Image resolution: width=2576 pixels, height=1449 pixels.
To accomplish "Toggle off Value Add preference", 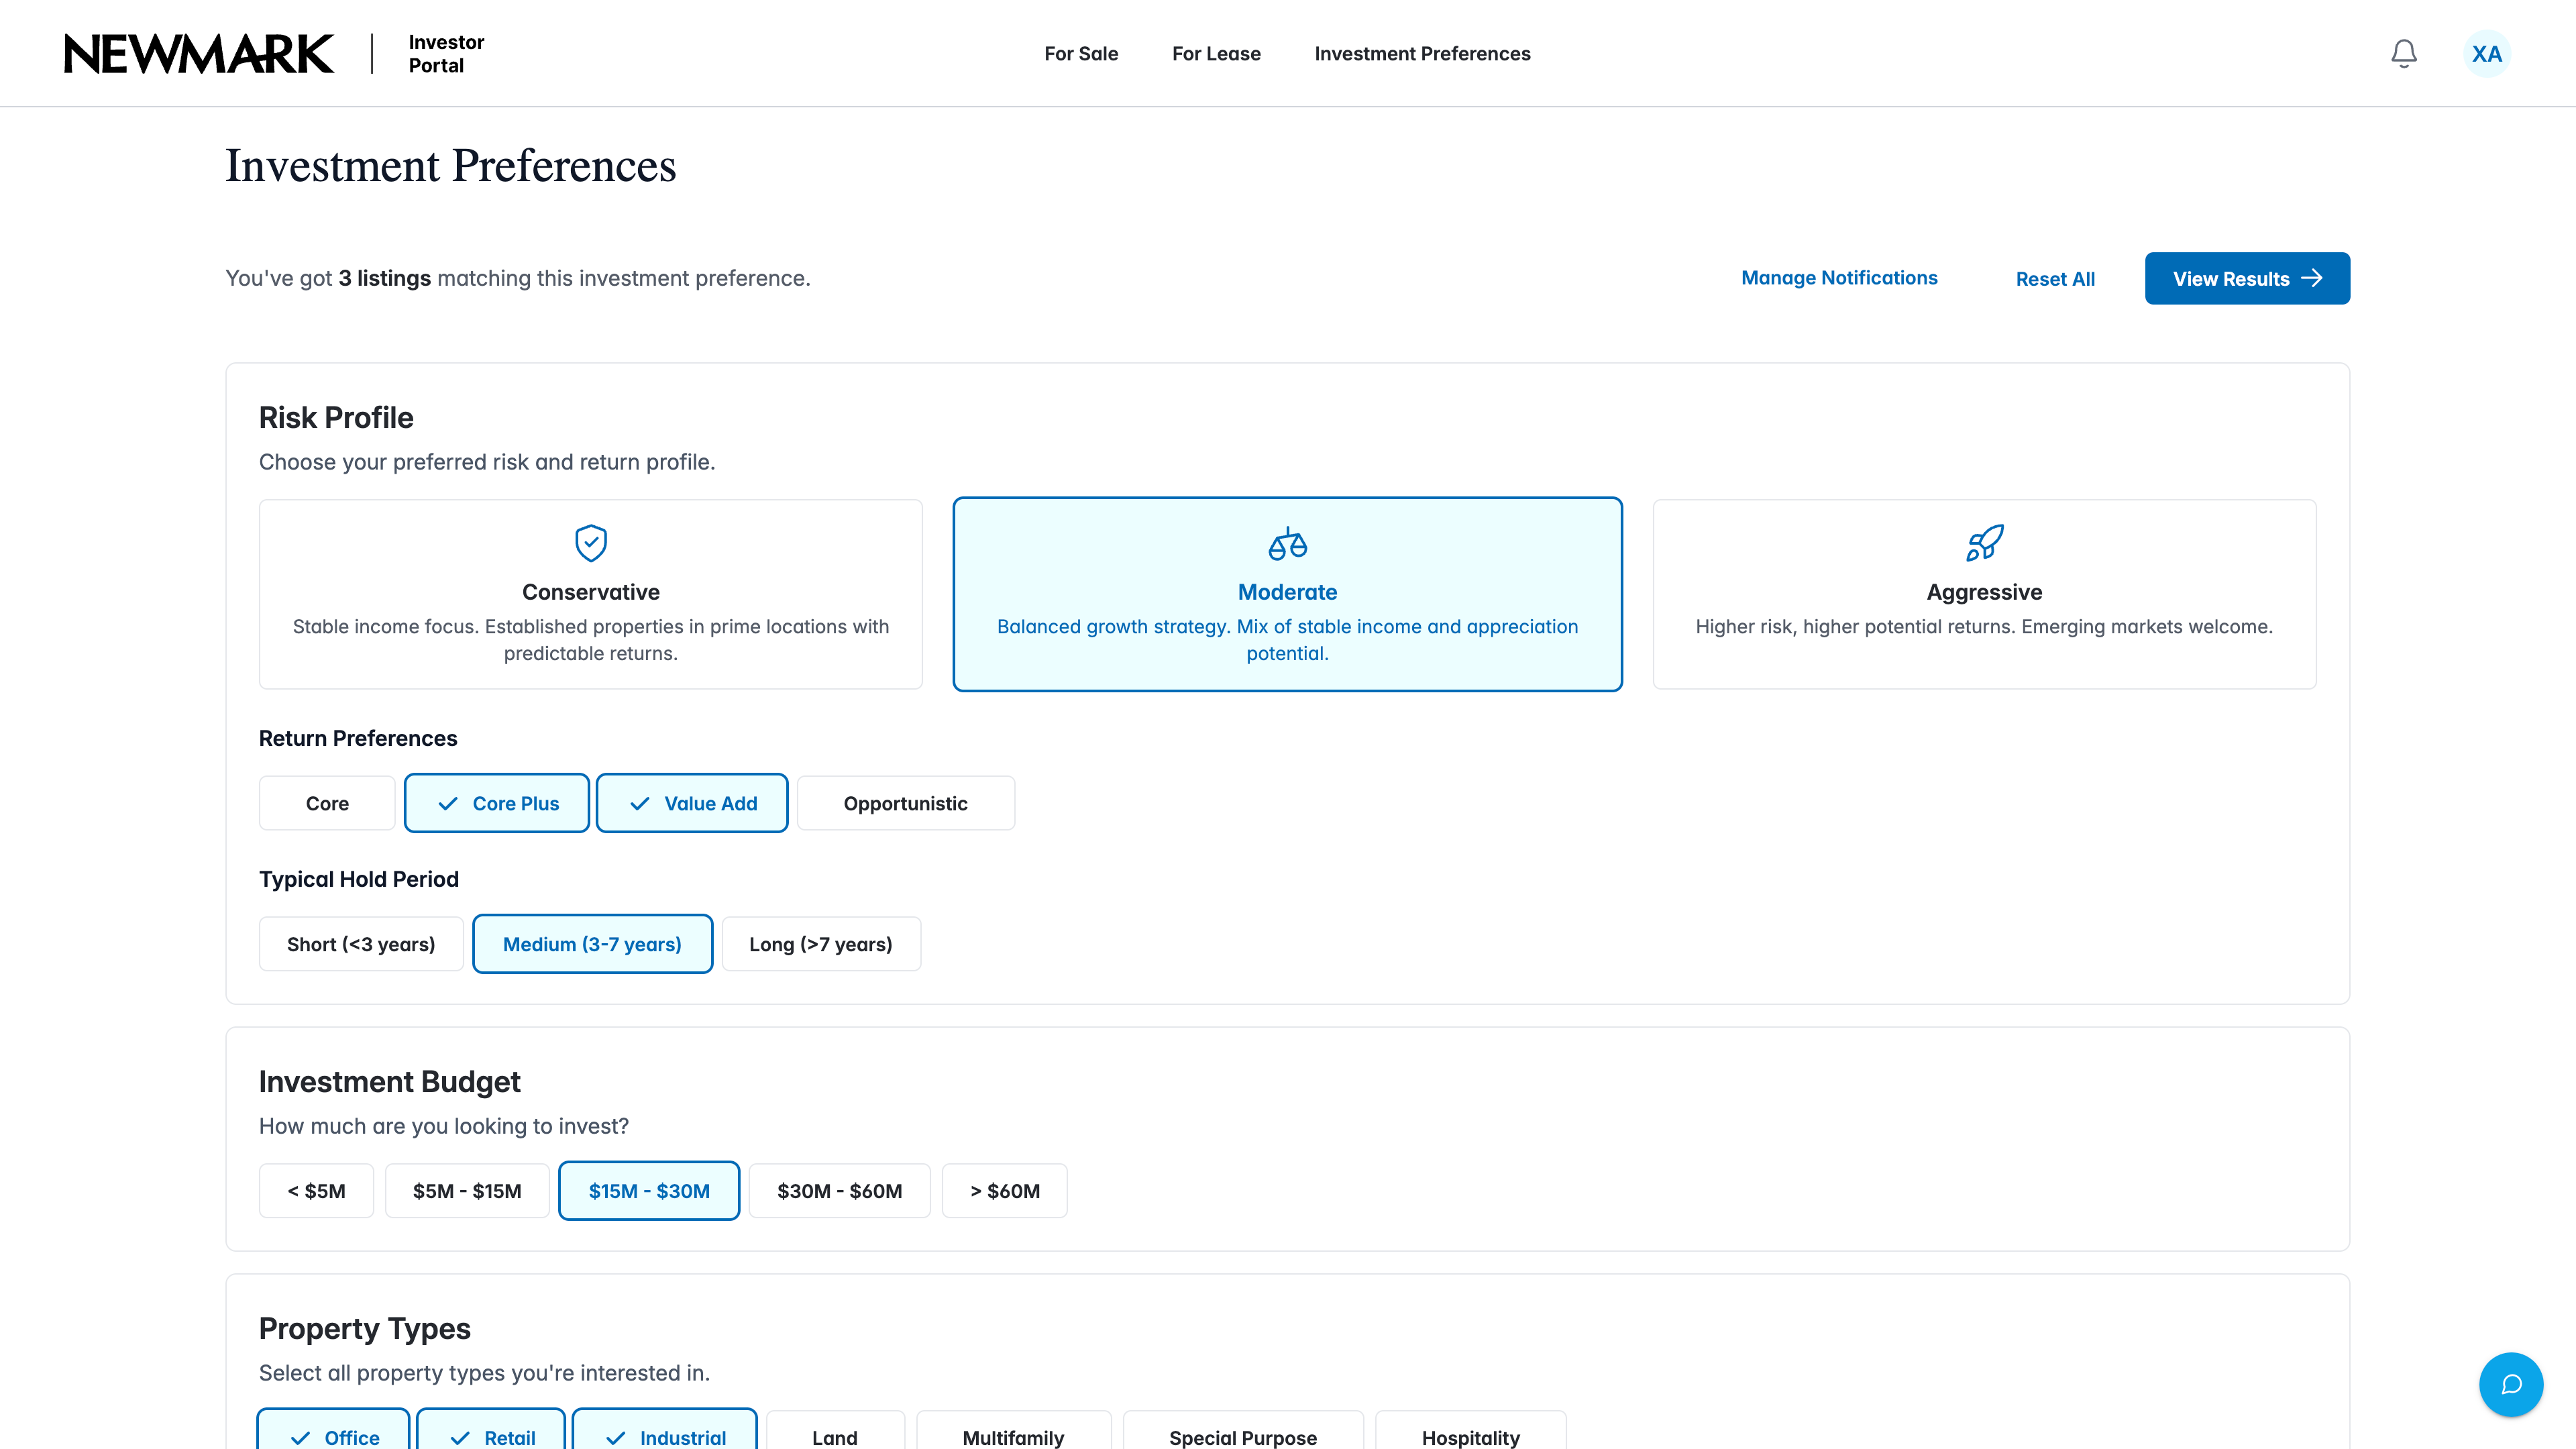I will point(692,803).
